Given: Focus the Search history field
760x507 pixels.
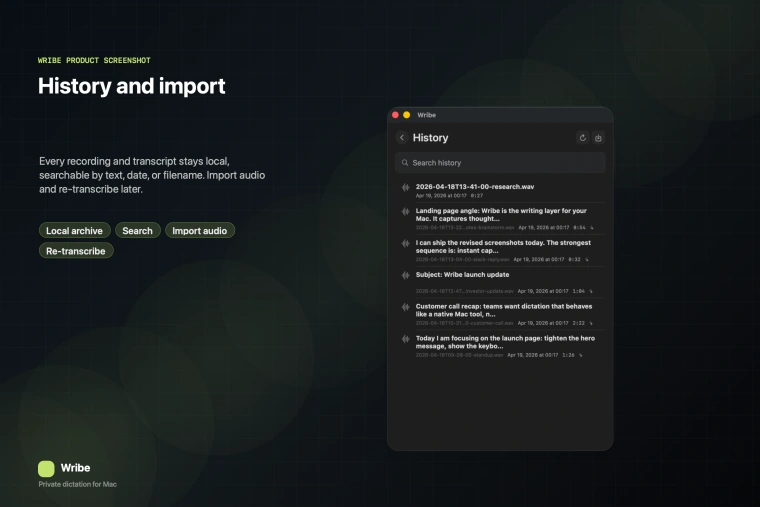Looking at the screenshot, I should coord(500,163).
